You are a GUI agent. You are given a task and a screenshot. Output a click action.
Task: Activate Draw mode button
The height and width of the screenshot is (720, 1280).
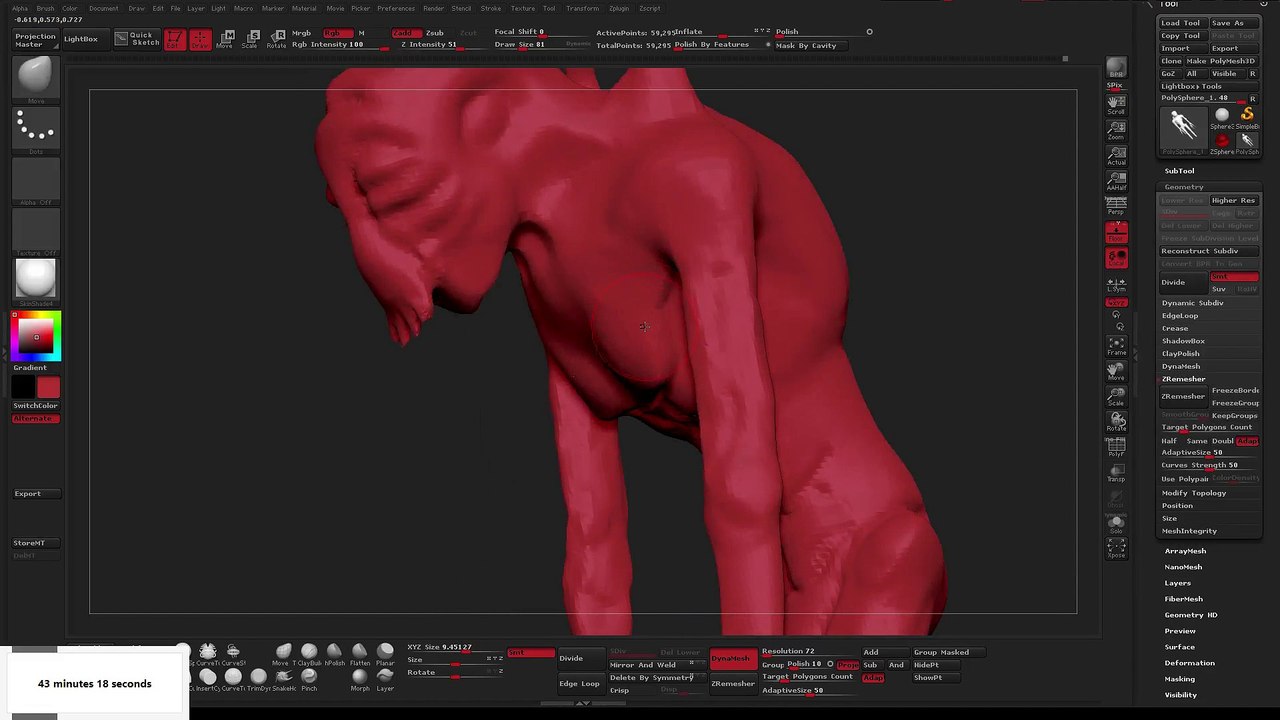coord(200,40)
